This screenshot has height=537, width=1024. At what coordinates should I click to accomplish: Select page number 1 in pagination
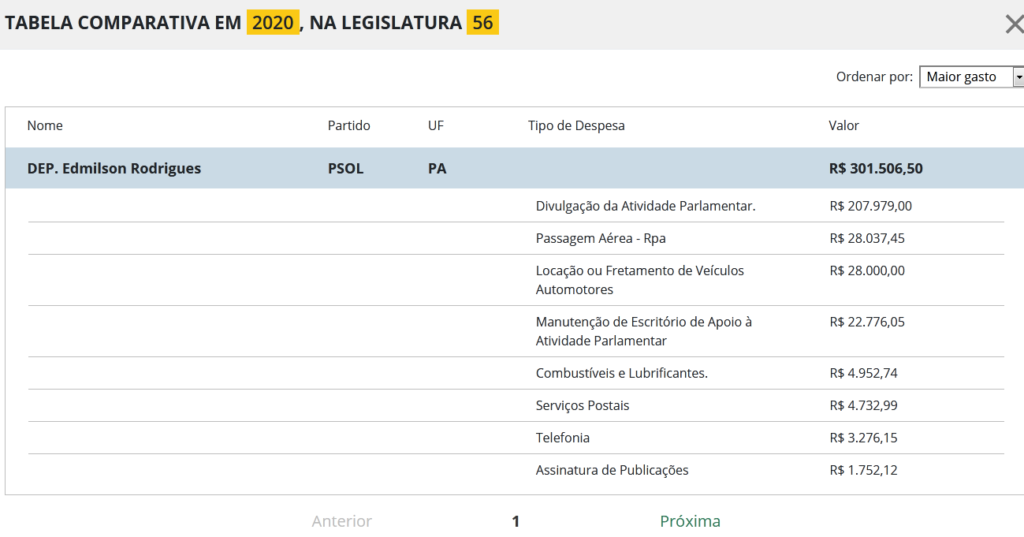click(x=516, y=521)
